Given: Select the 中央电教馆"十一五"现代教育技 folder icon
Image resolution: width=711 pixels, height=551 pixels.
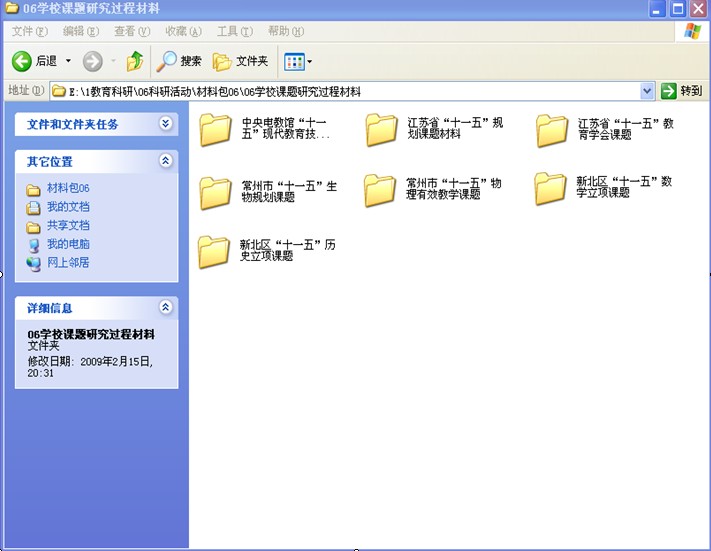Looking at the screenshot, I should (x=215, y=130).
